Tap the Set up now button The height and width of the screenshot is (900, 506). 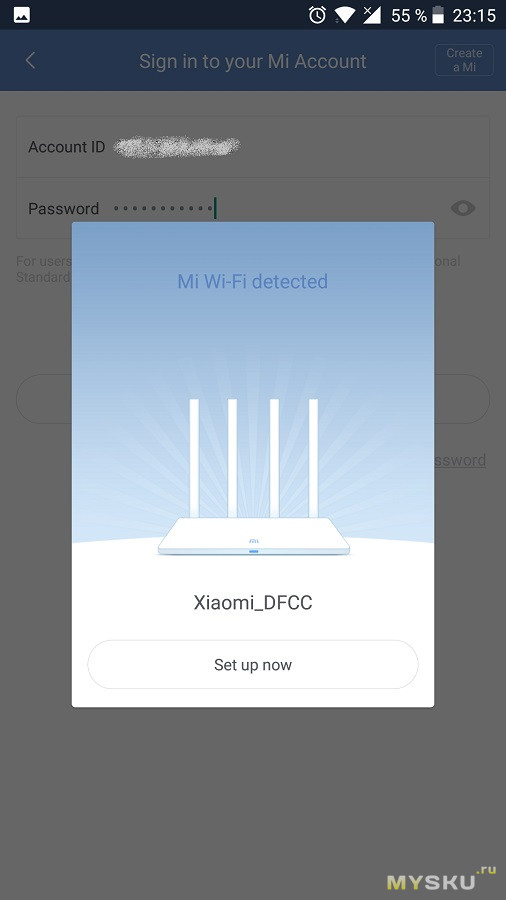tap(252, 665)
